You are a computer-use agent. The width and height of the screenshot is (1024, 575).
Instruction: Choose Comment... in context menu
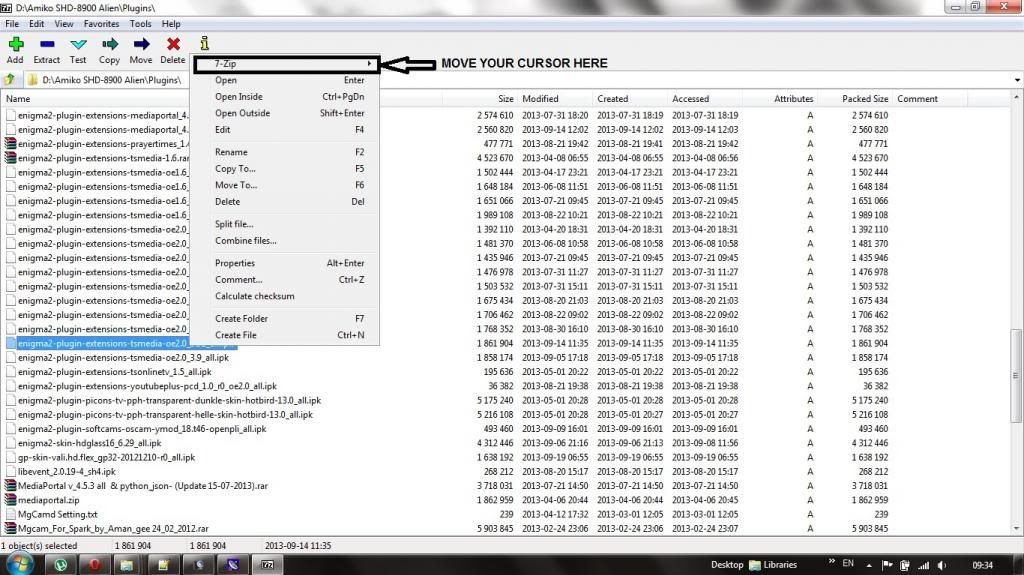coord(285,280)
